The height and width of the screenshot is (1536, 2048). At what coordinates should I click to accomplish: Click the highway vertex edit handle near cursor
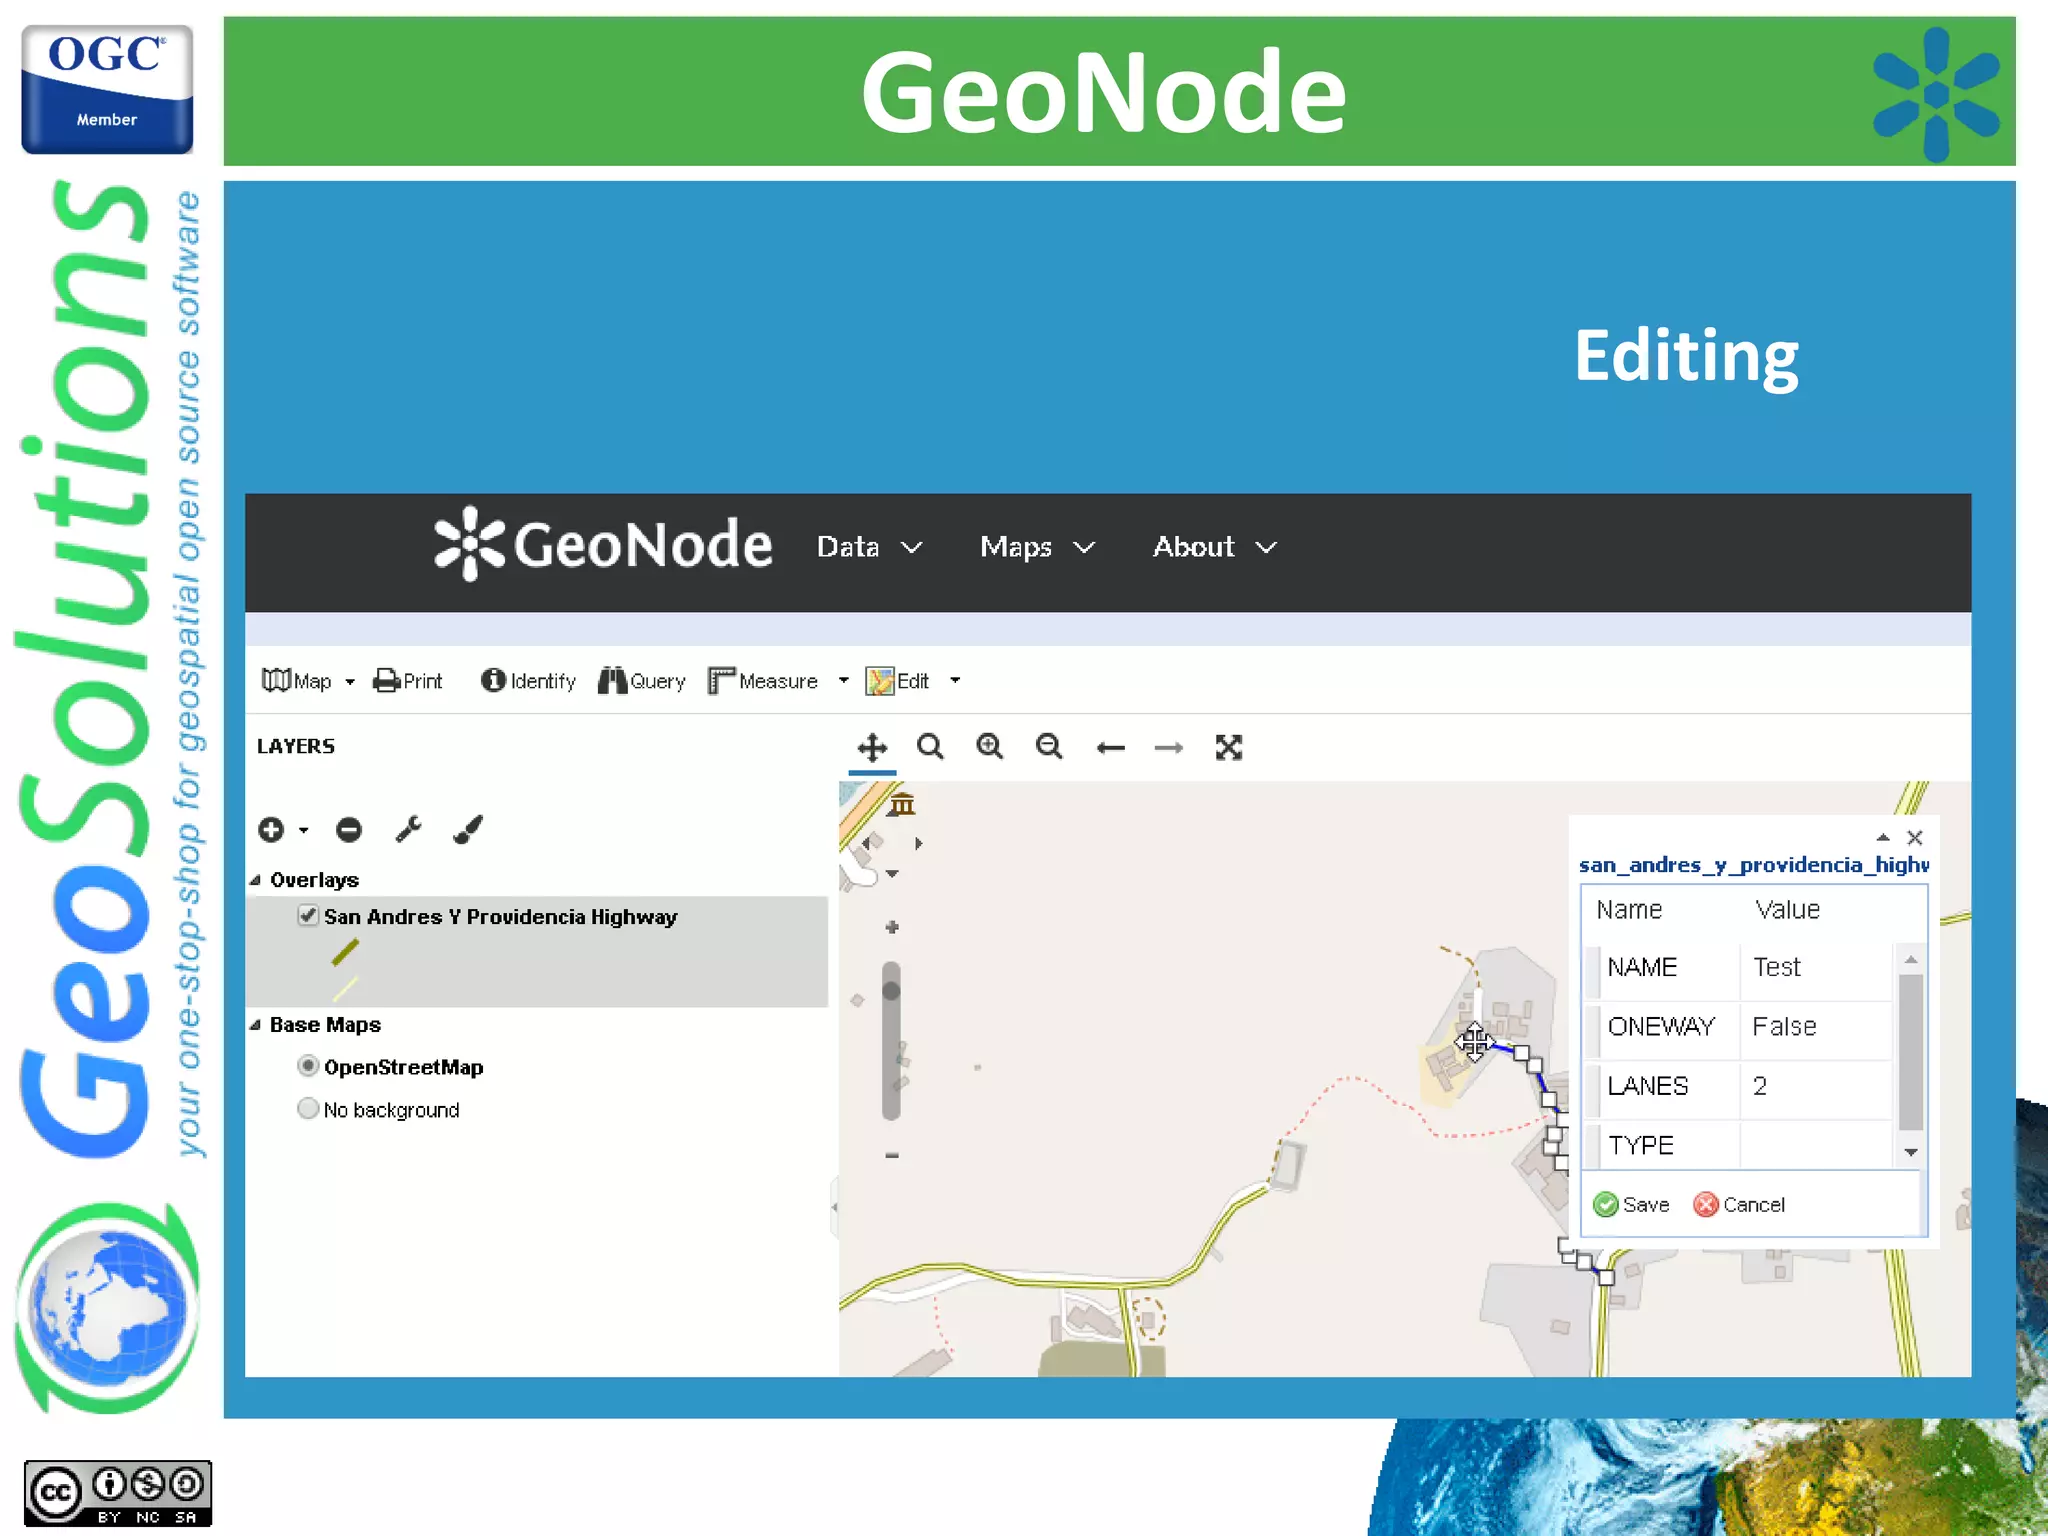pos(1521,1053)
